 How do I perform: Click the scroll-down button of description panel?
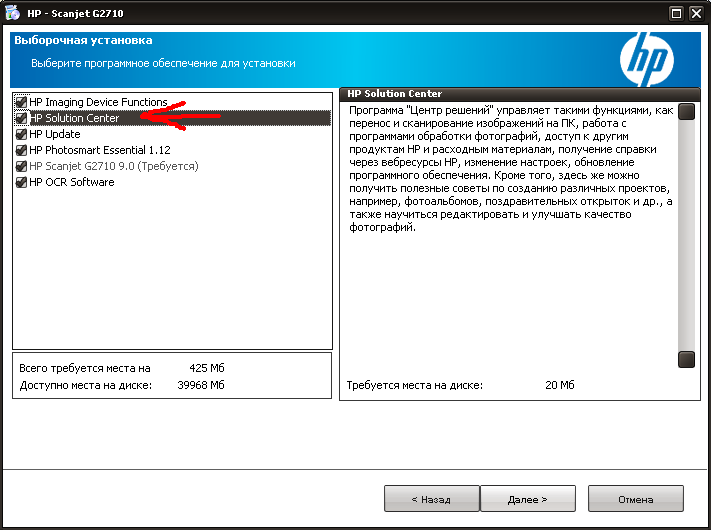(686, 359)
